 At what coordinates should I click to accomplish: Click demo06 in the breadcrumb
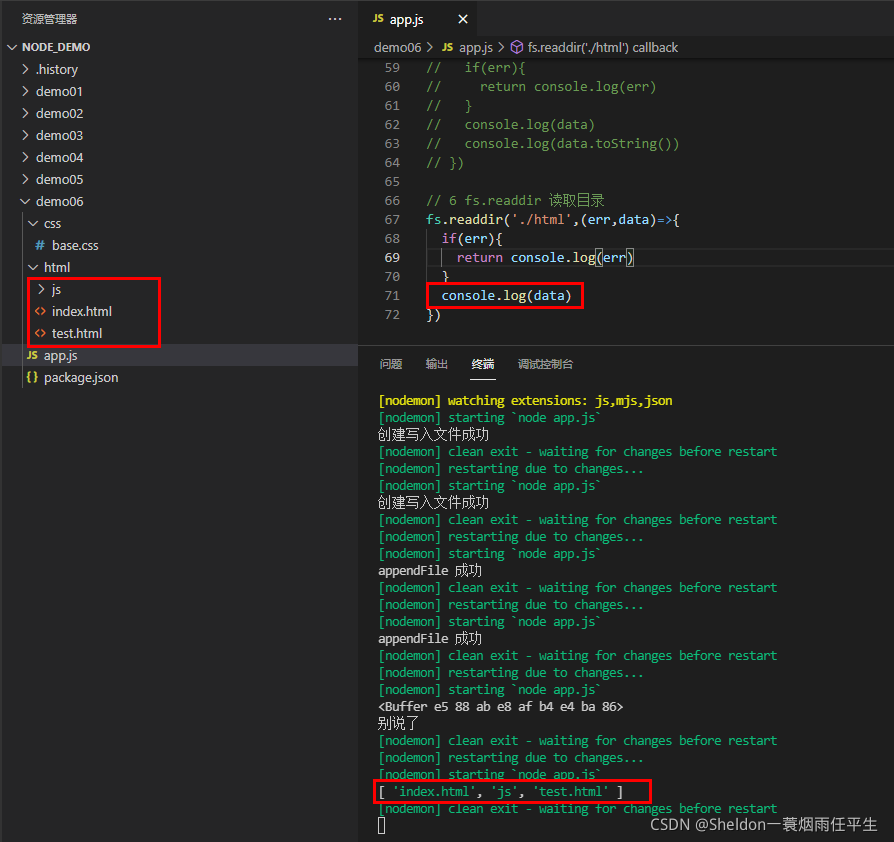point(397,47)
